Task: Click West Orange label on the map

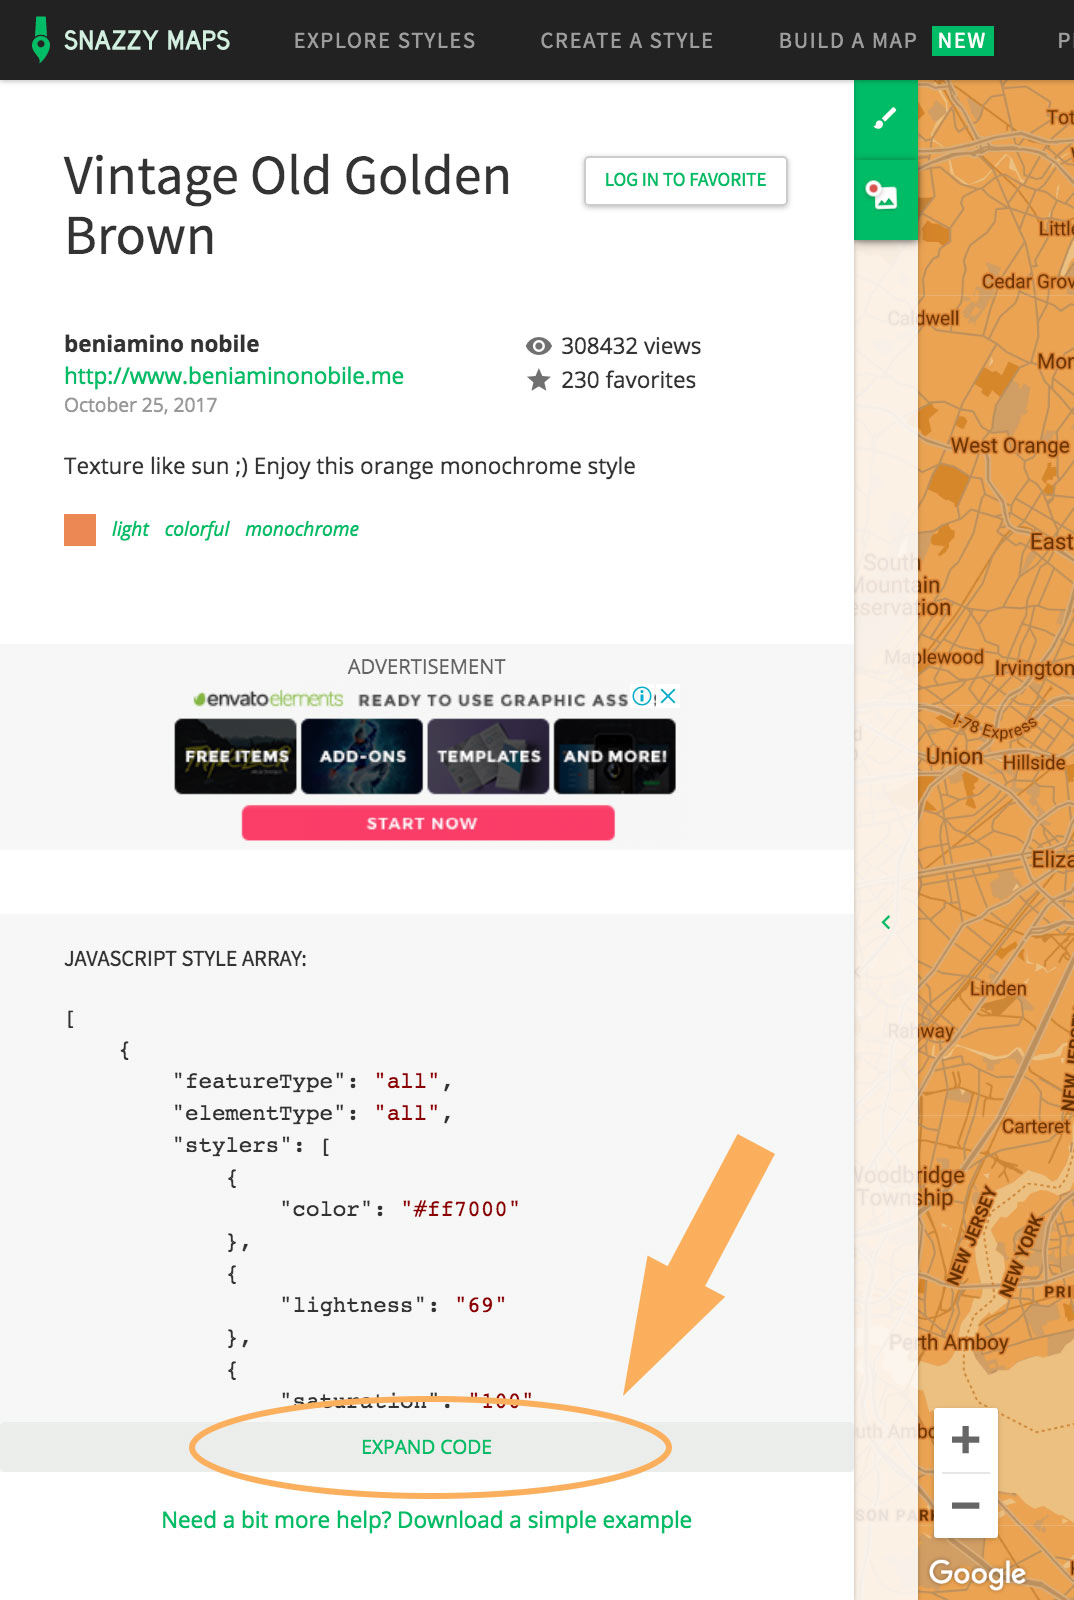Action: point(1010,445)
